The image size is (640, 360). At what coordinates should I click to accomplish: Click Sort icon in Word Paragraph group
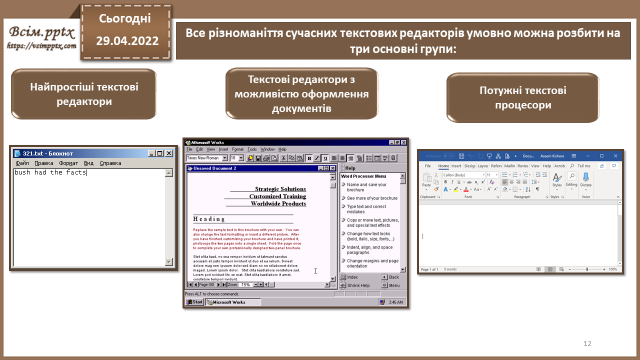coord(528,189)
